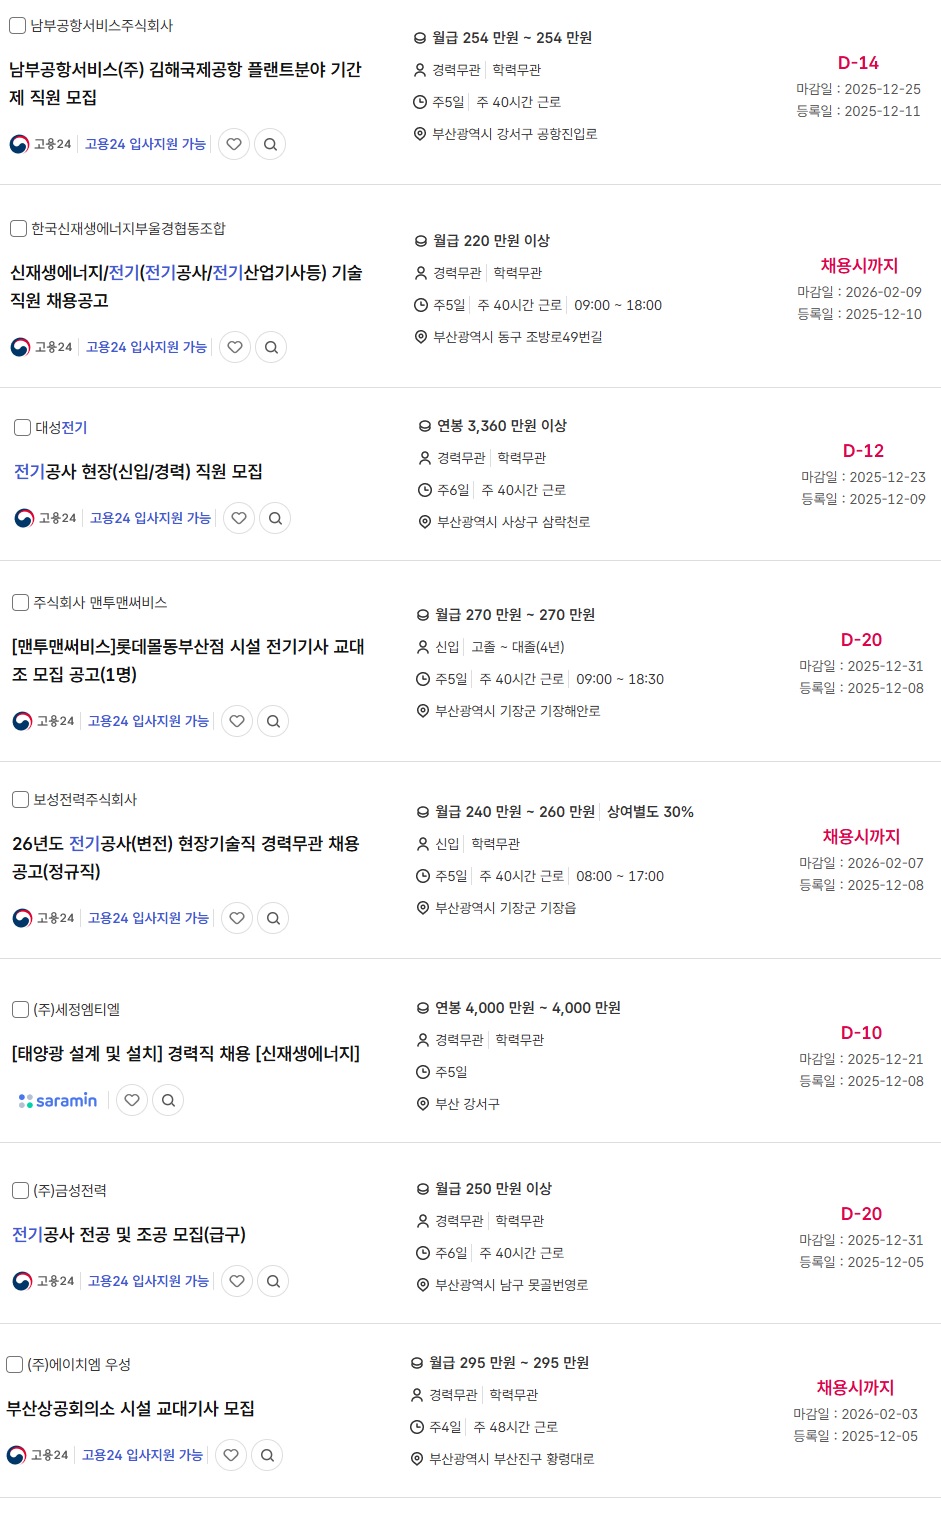Open 부산상공회의소 시설 교대기사 모집 posting
This screenshot has height=1517, width=941.
tap(130, 1408)
